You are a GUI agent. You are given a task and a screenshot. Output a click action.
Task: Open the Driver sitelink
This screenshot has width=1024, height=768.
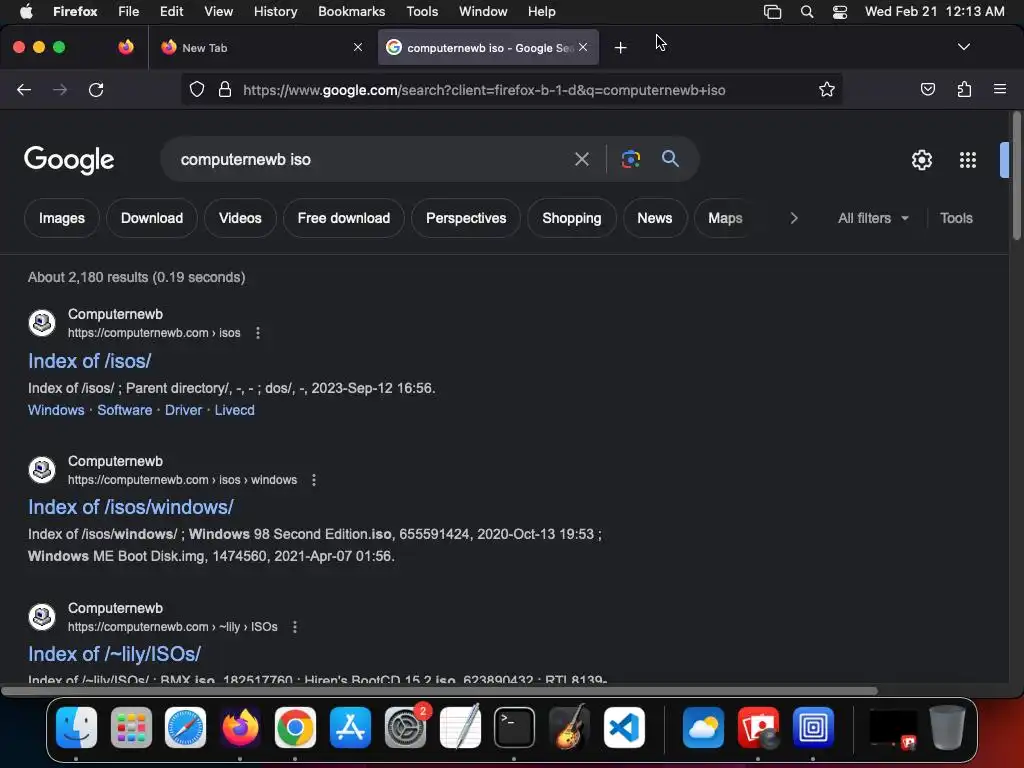point(184,410)
